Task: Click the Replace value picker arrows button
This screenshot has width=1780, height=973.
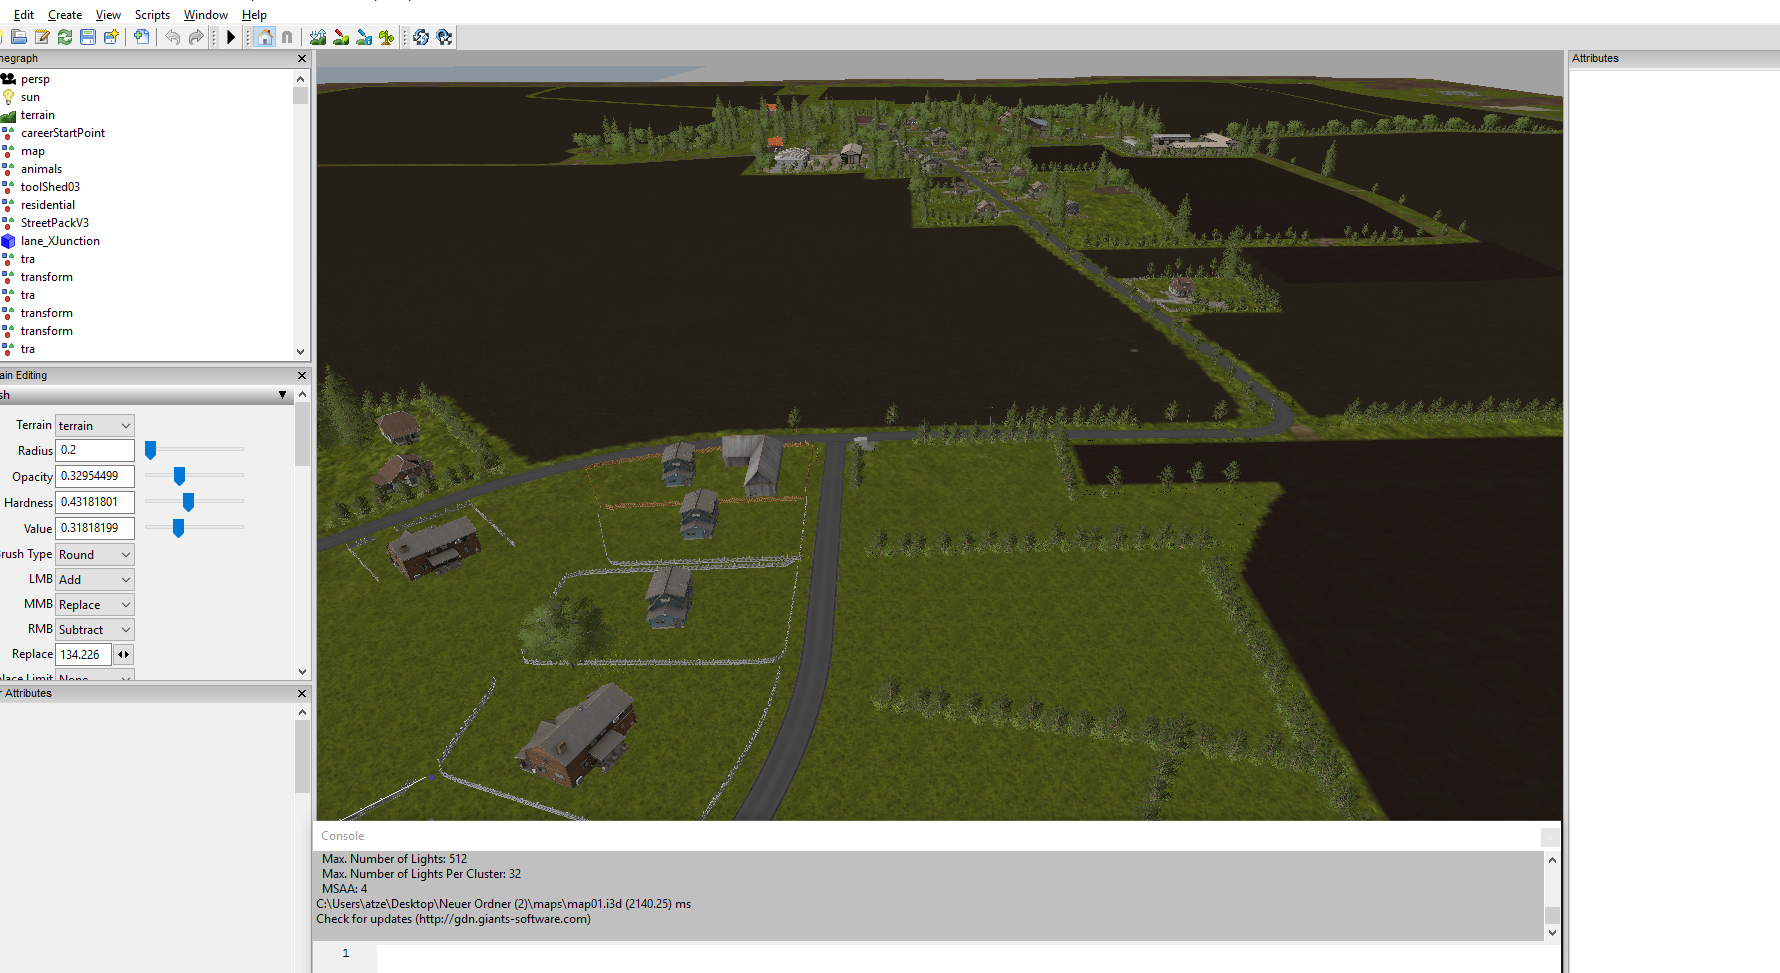Action: pyautogui.click(x=124, y=654)
